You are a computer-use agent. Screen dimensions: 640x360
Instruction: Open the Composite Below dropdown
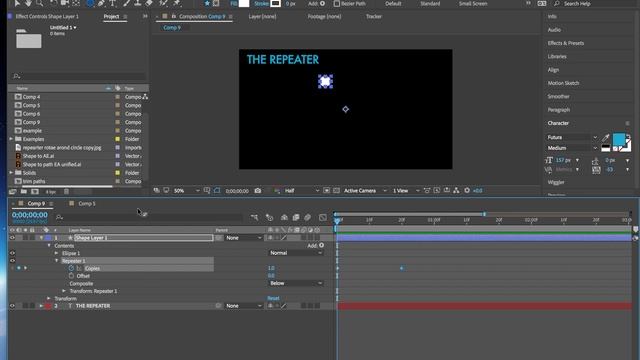[x=296, y=283]
